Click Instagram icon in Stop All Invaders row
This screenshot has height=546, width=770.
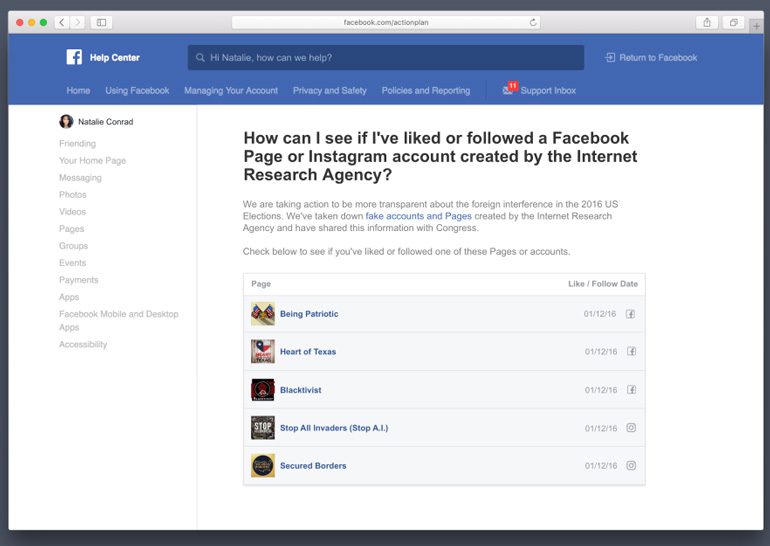632,428
